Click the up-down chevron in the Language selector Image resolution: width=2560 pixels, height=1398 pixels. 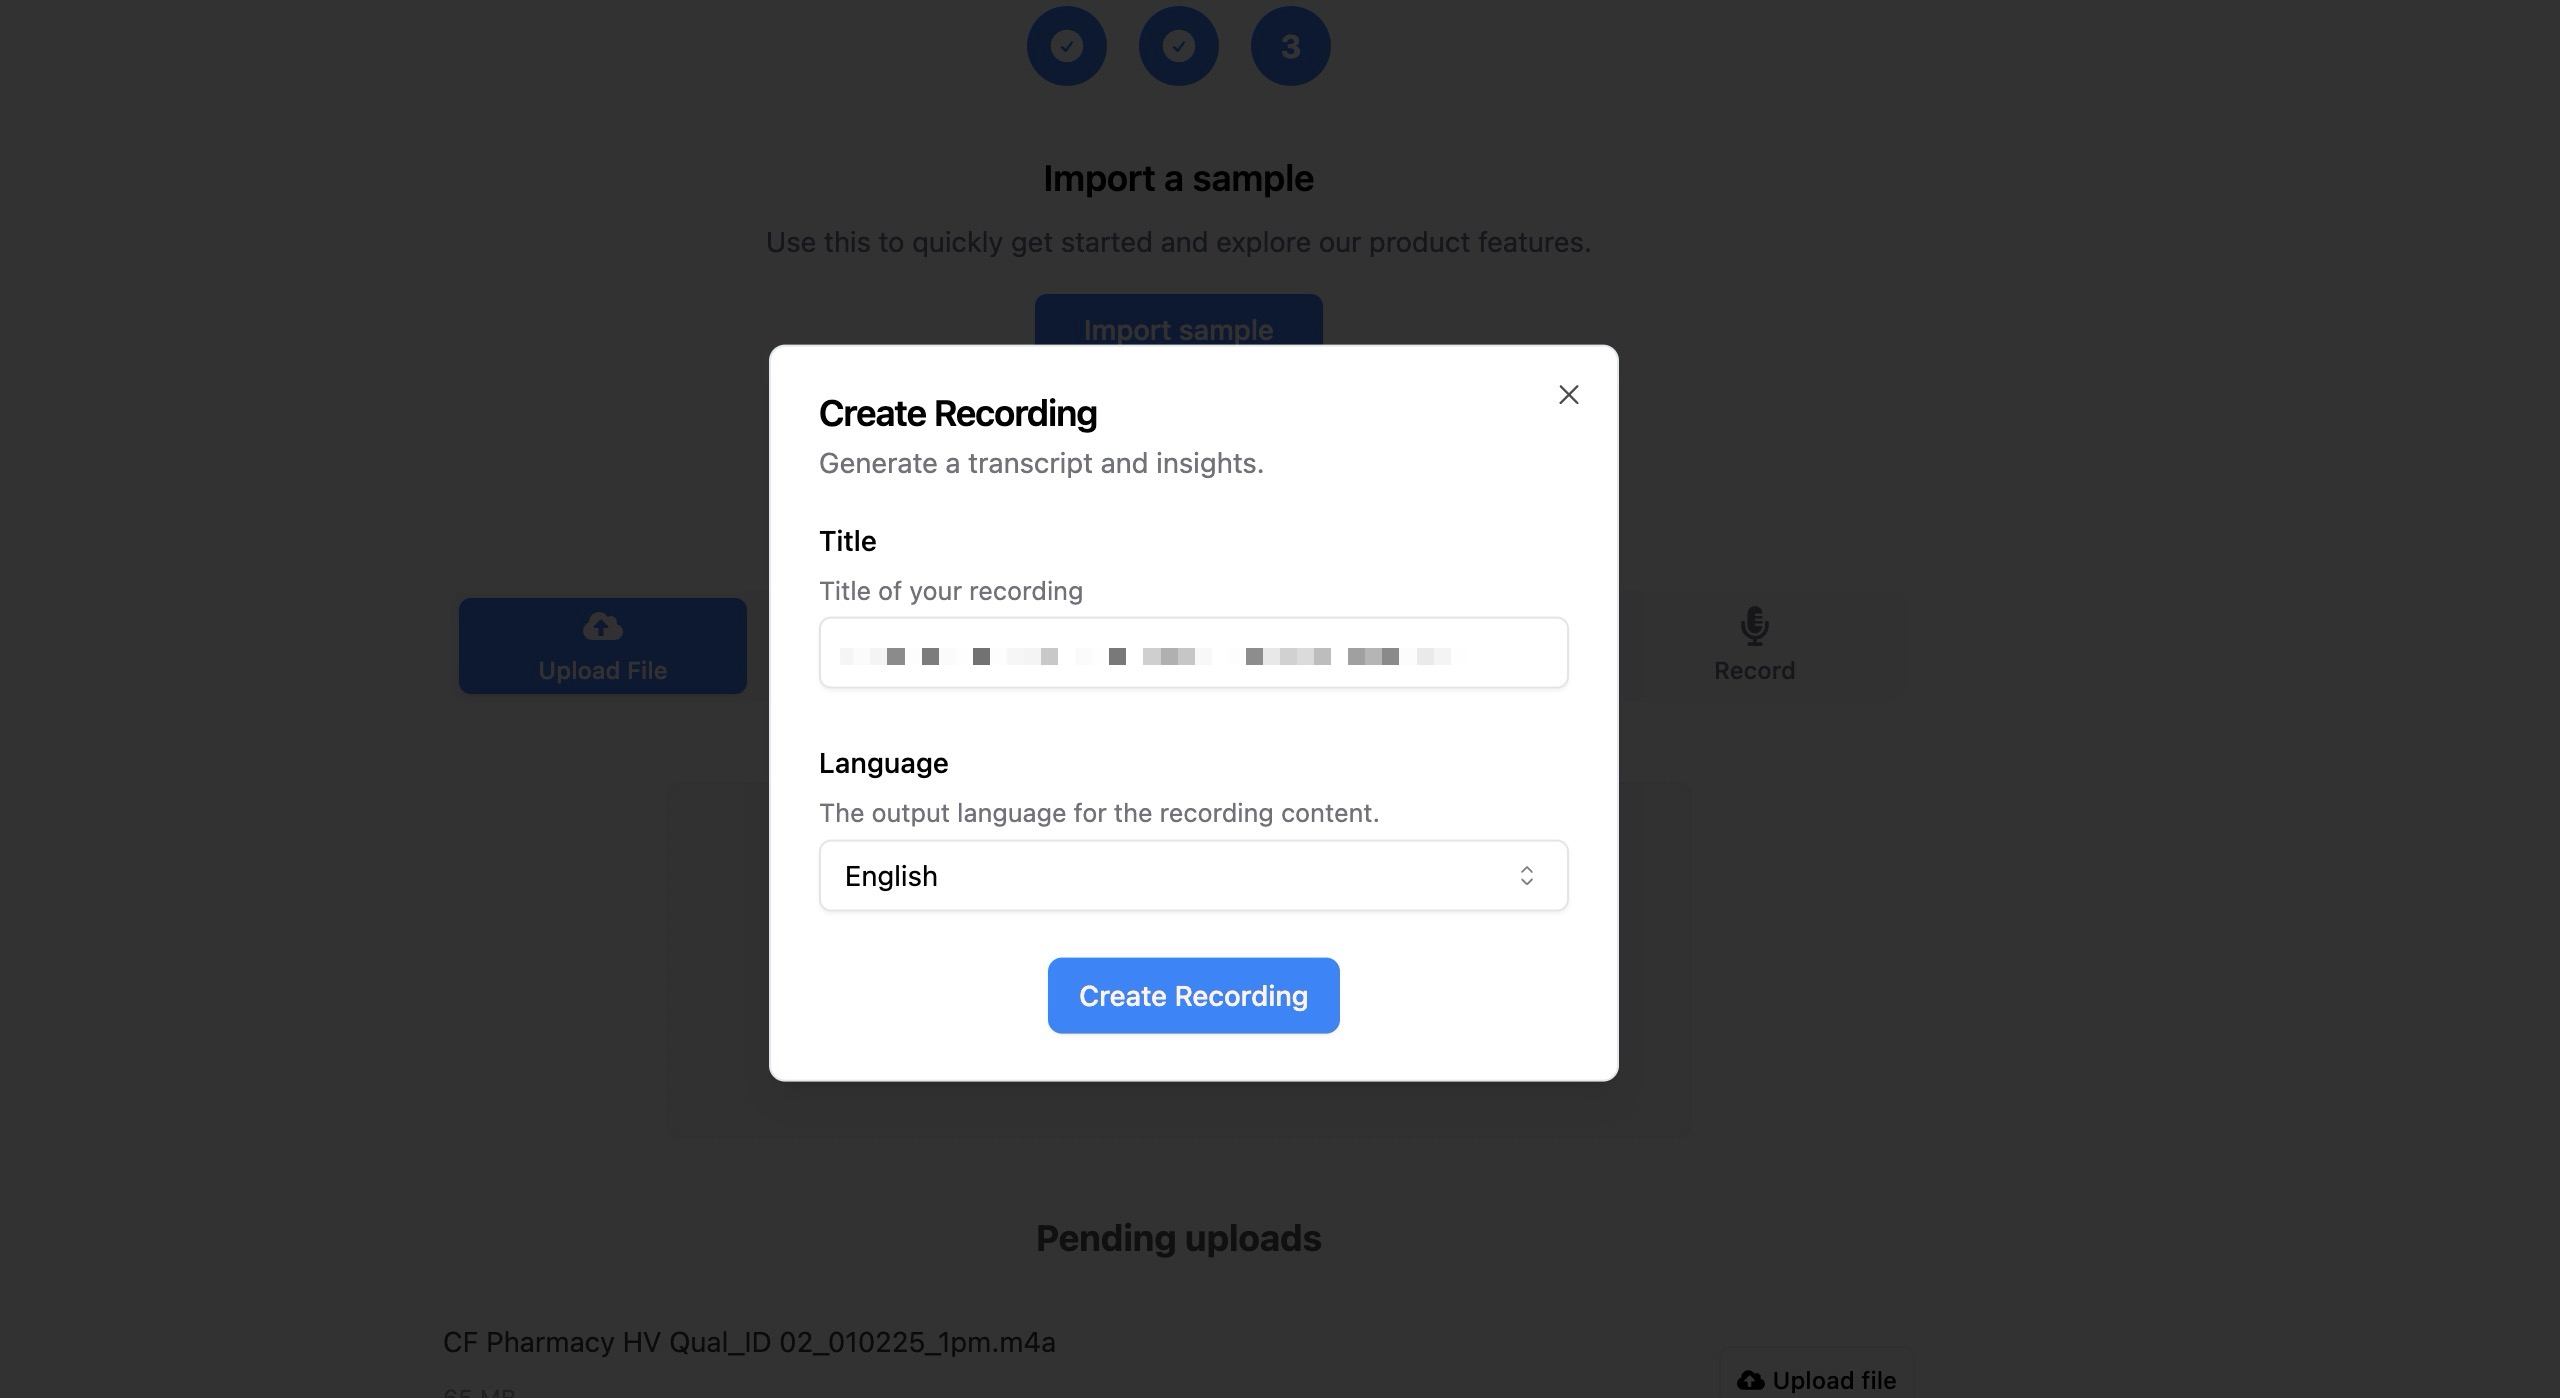(1526, 876)
